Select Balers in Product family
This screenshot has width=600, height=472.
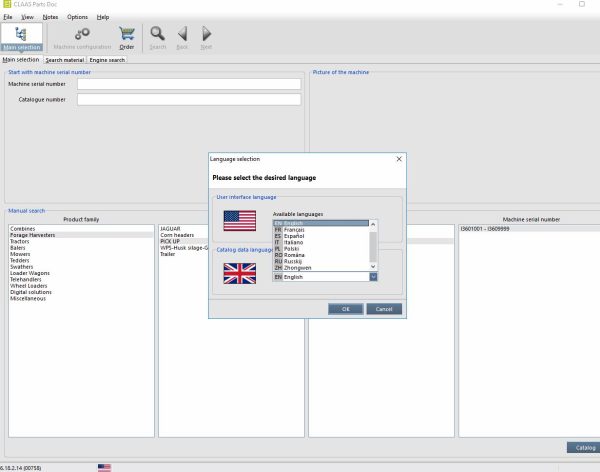tap(81, 248)
